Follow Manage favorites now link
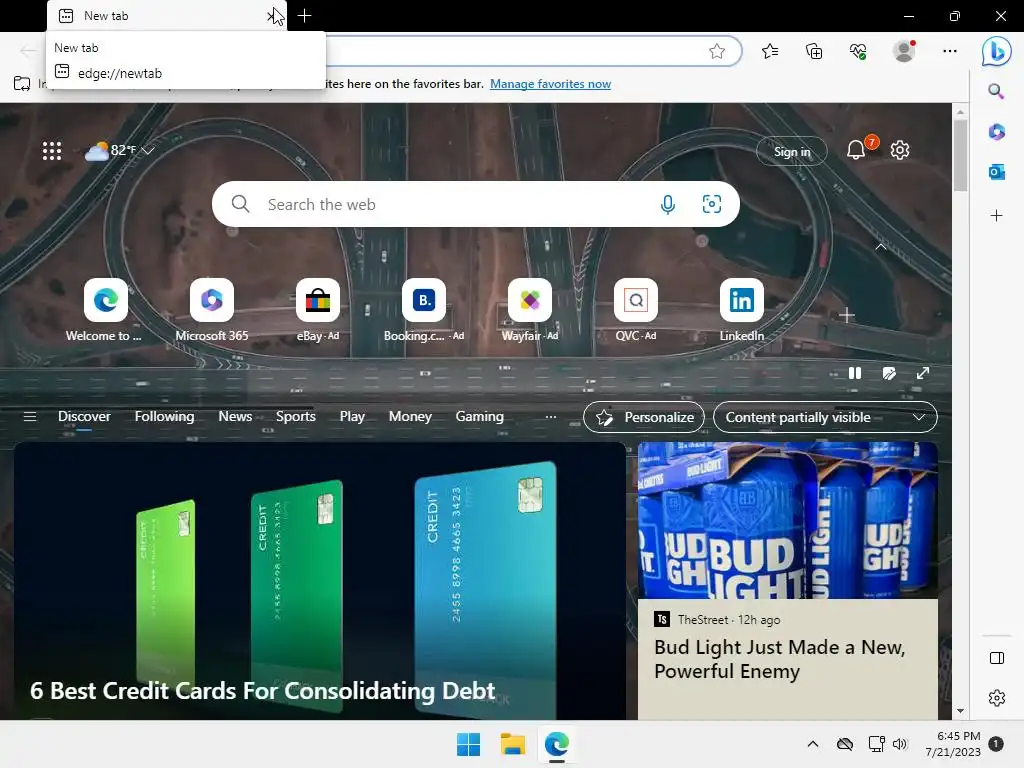 point(551,84)
